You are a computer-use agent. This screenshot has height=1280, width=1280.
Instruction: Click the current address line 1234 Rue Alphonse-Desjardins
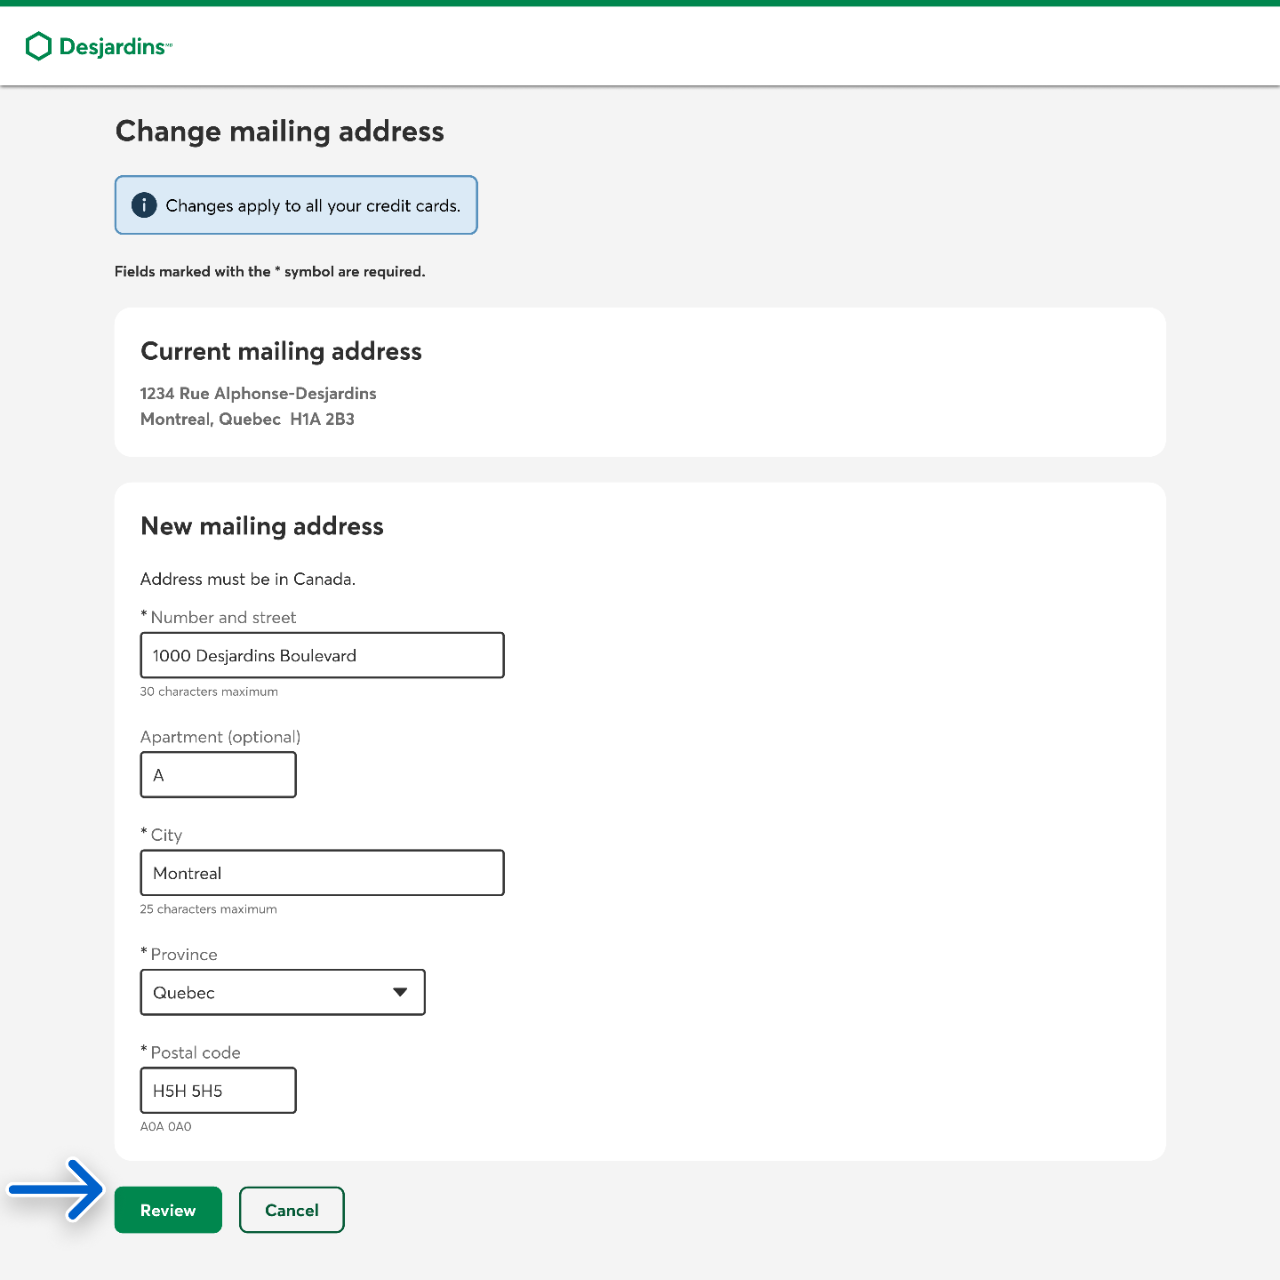tap(258, 393)
